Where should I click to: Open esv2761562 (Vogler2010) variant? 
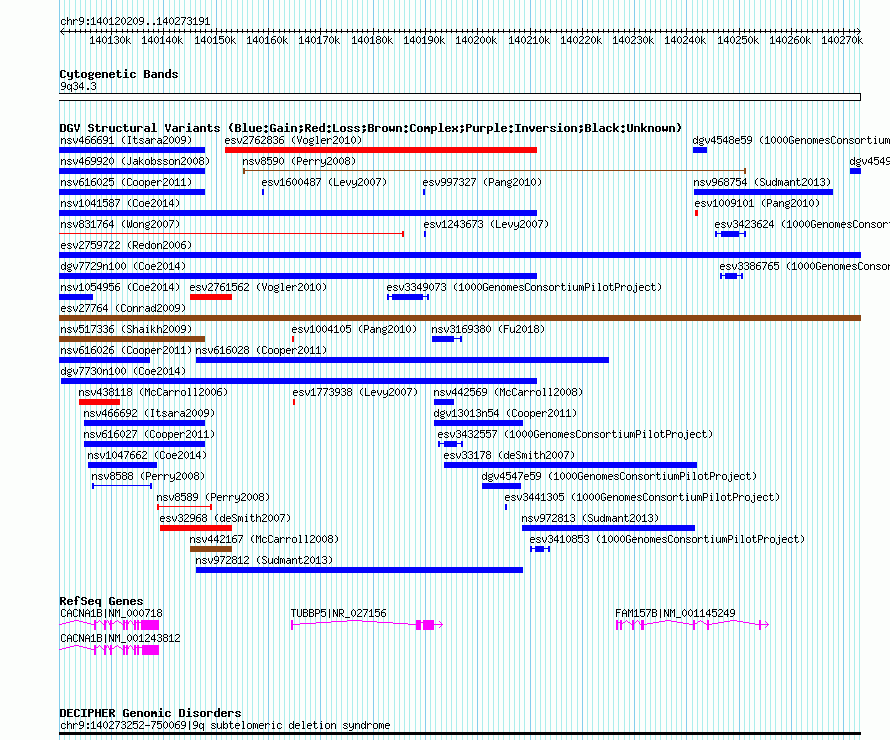pyautogui.click(x=258, y=287)
